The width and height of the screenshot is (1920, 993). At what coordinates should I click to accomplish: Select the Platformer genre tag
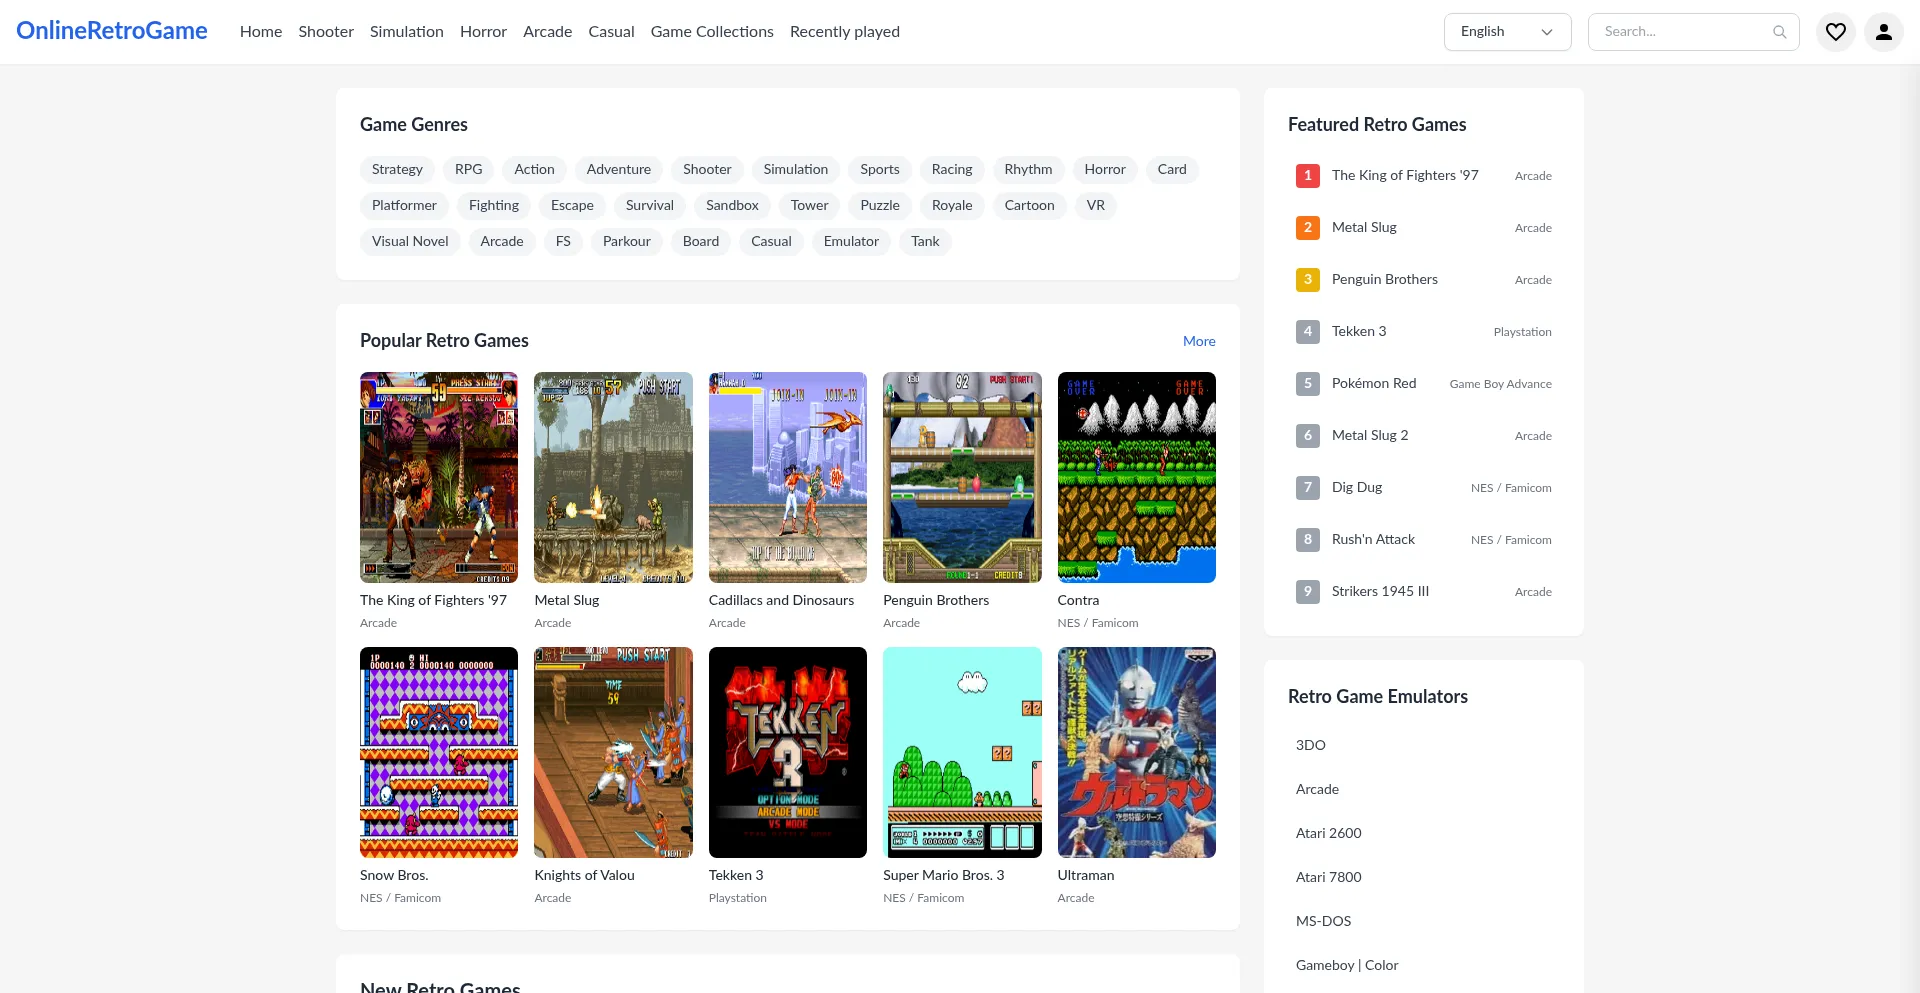tap(404, 206)
